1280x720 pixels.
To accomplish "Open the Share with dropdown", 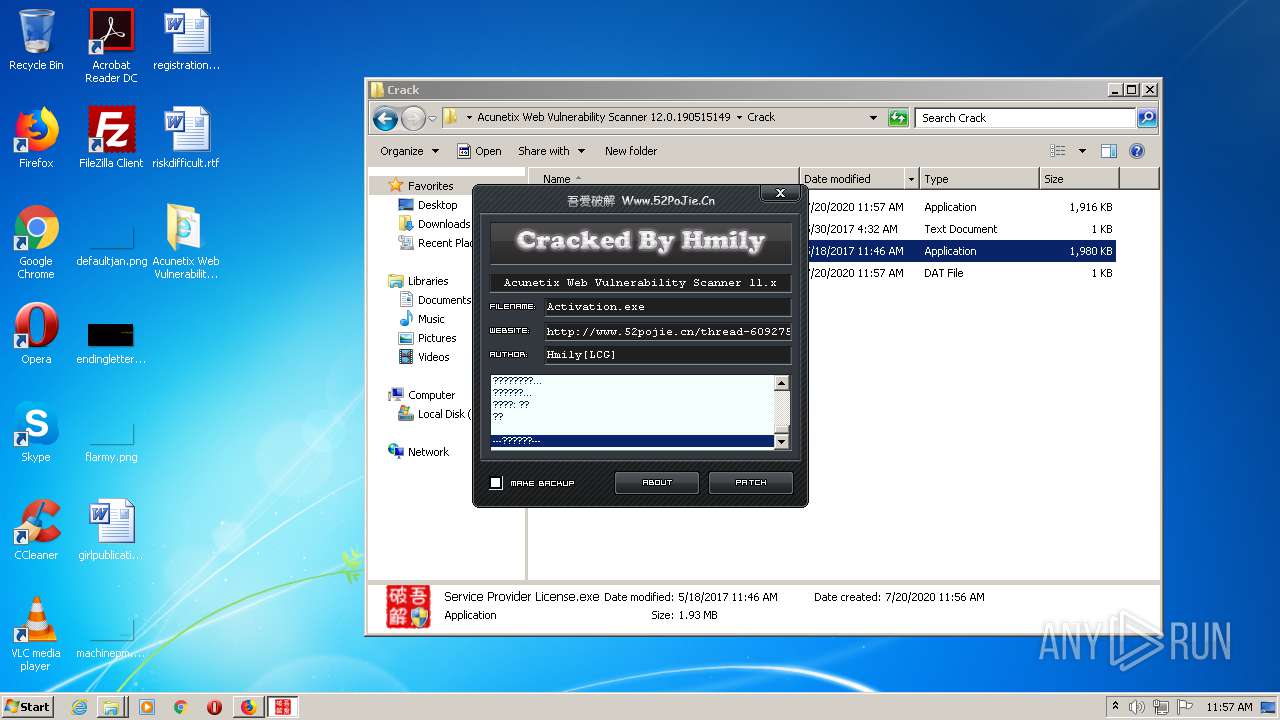I will [x=551, y=151].
